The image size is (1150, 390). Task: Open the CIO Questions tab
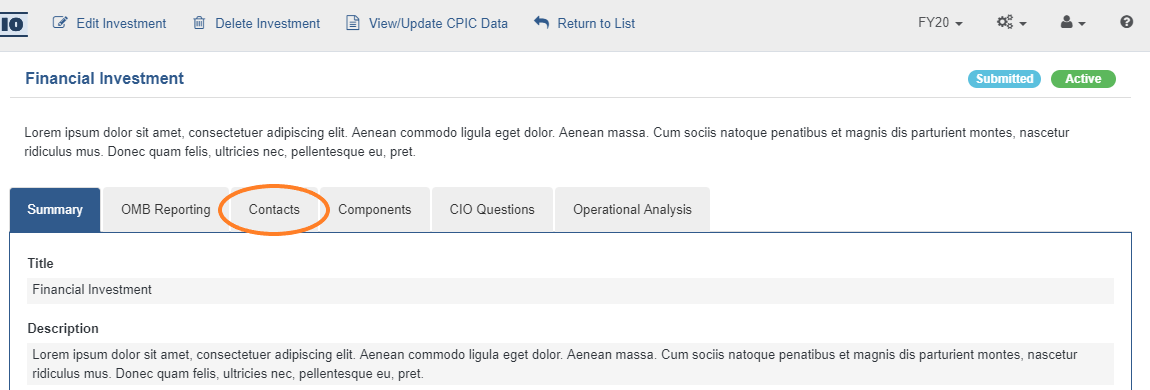click(492, 210)
